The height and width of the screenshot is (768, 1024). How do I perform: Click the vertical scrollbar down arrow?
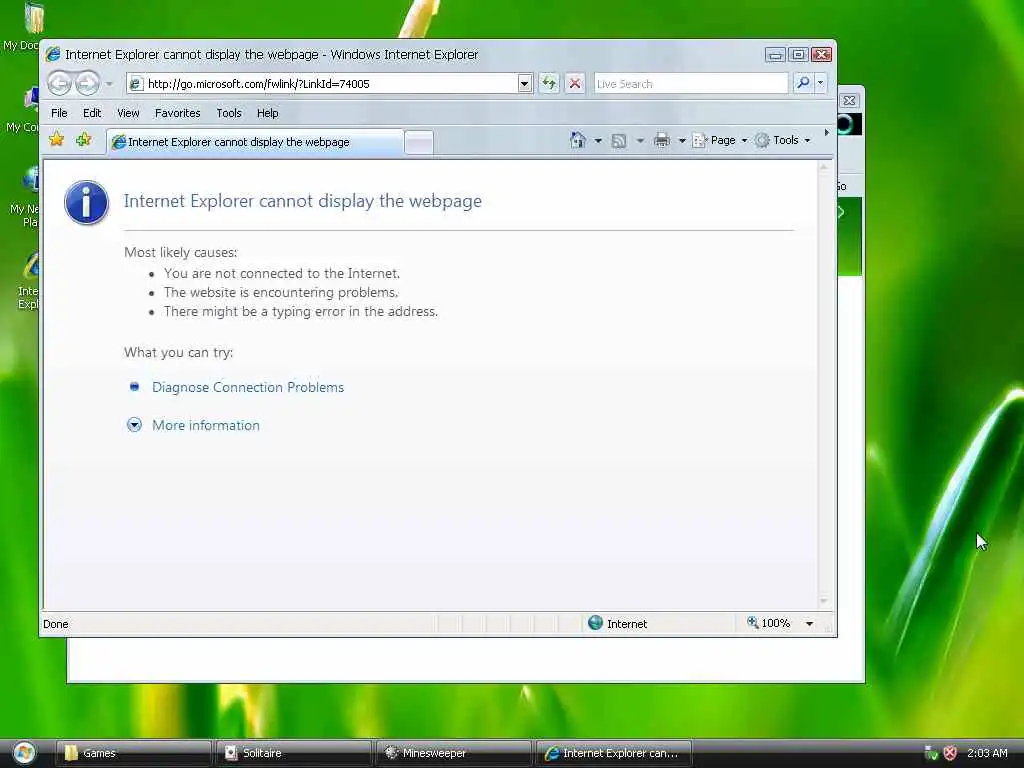[824, 601]
